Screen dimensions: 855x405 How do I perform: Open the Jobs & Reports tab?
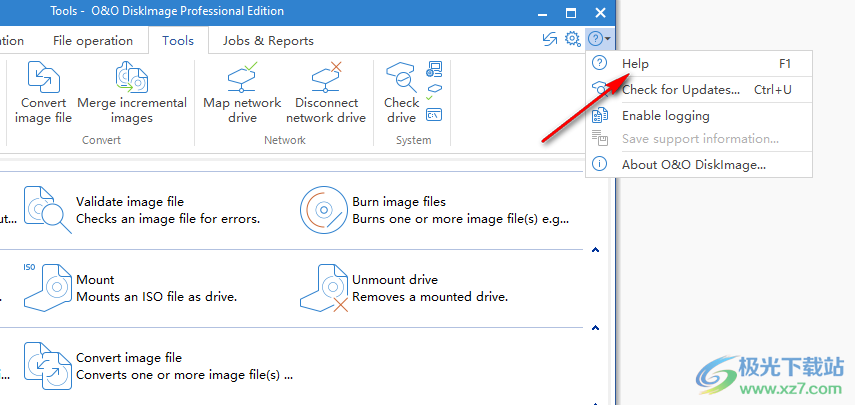[268, 41]
